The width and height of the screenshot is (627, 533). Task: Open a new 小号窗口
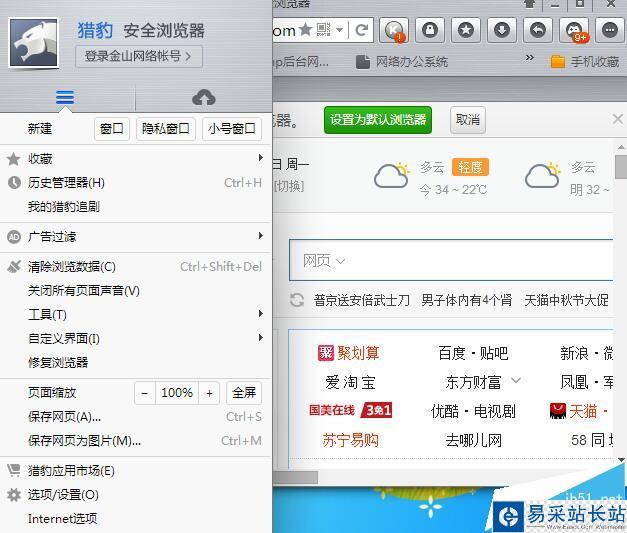(x=232, y=129)
